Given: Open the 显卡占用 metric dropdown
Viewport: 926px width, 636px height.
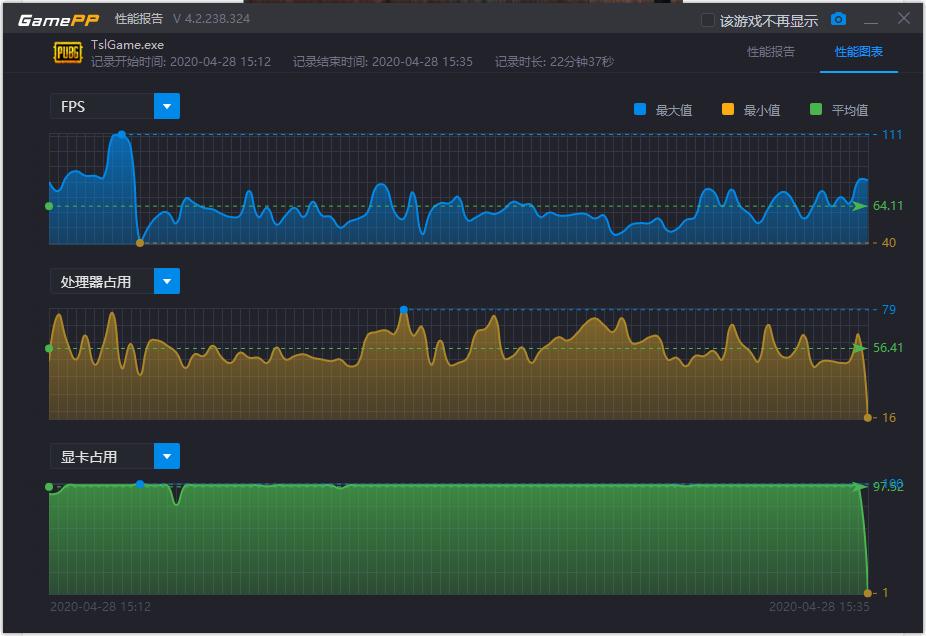Looking at the screenshot, I should (x=167, y=456).
